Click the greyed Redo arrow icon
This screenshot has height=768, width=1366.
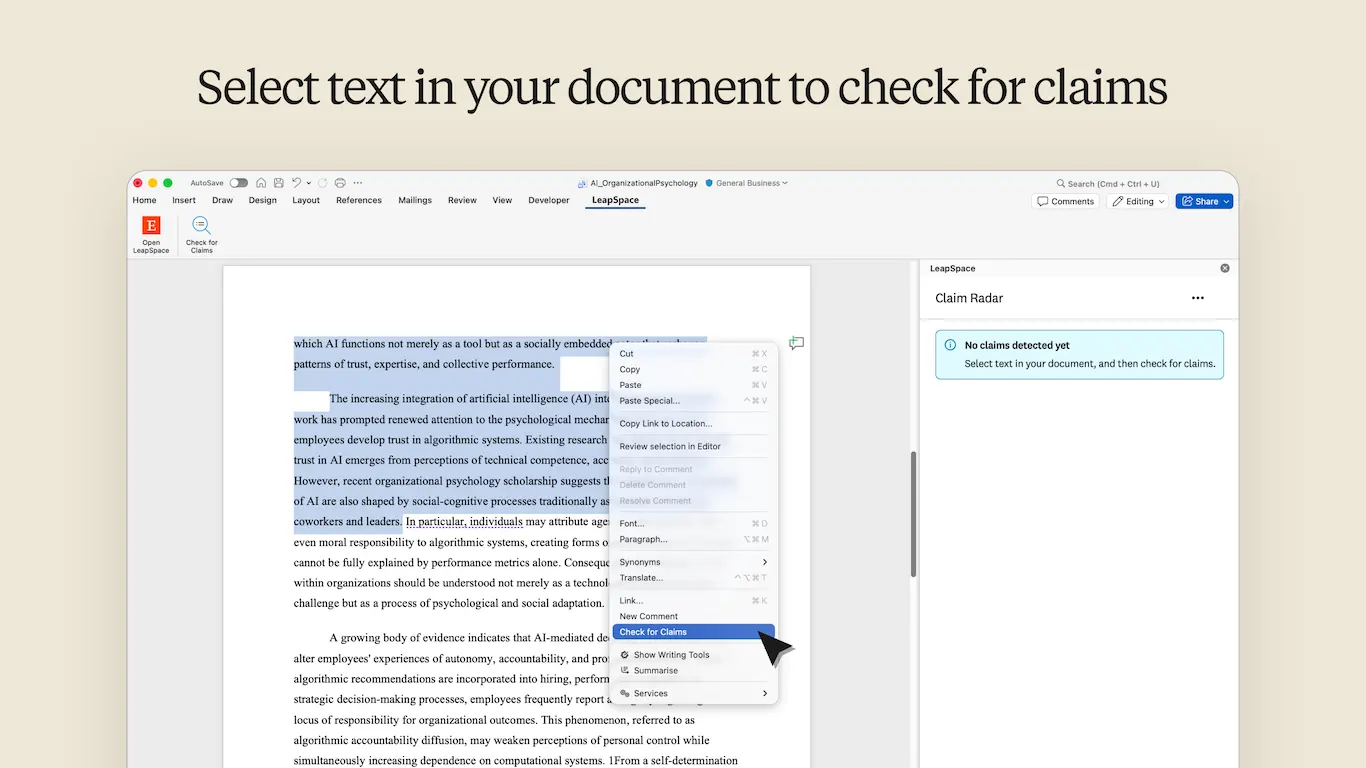322,183
